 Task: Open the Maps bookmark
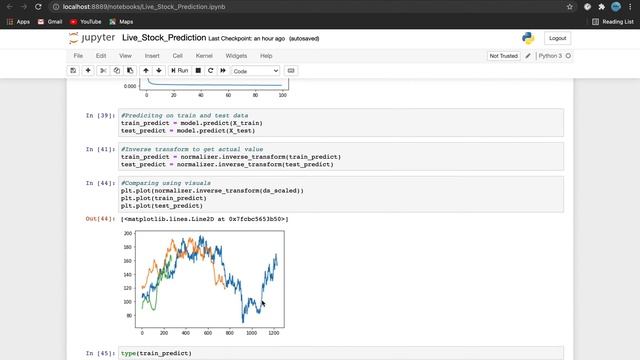[121, 22]
